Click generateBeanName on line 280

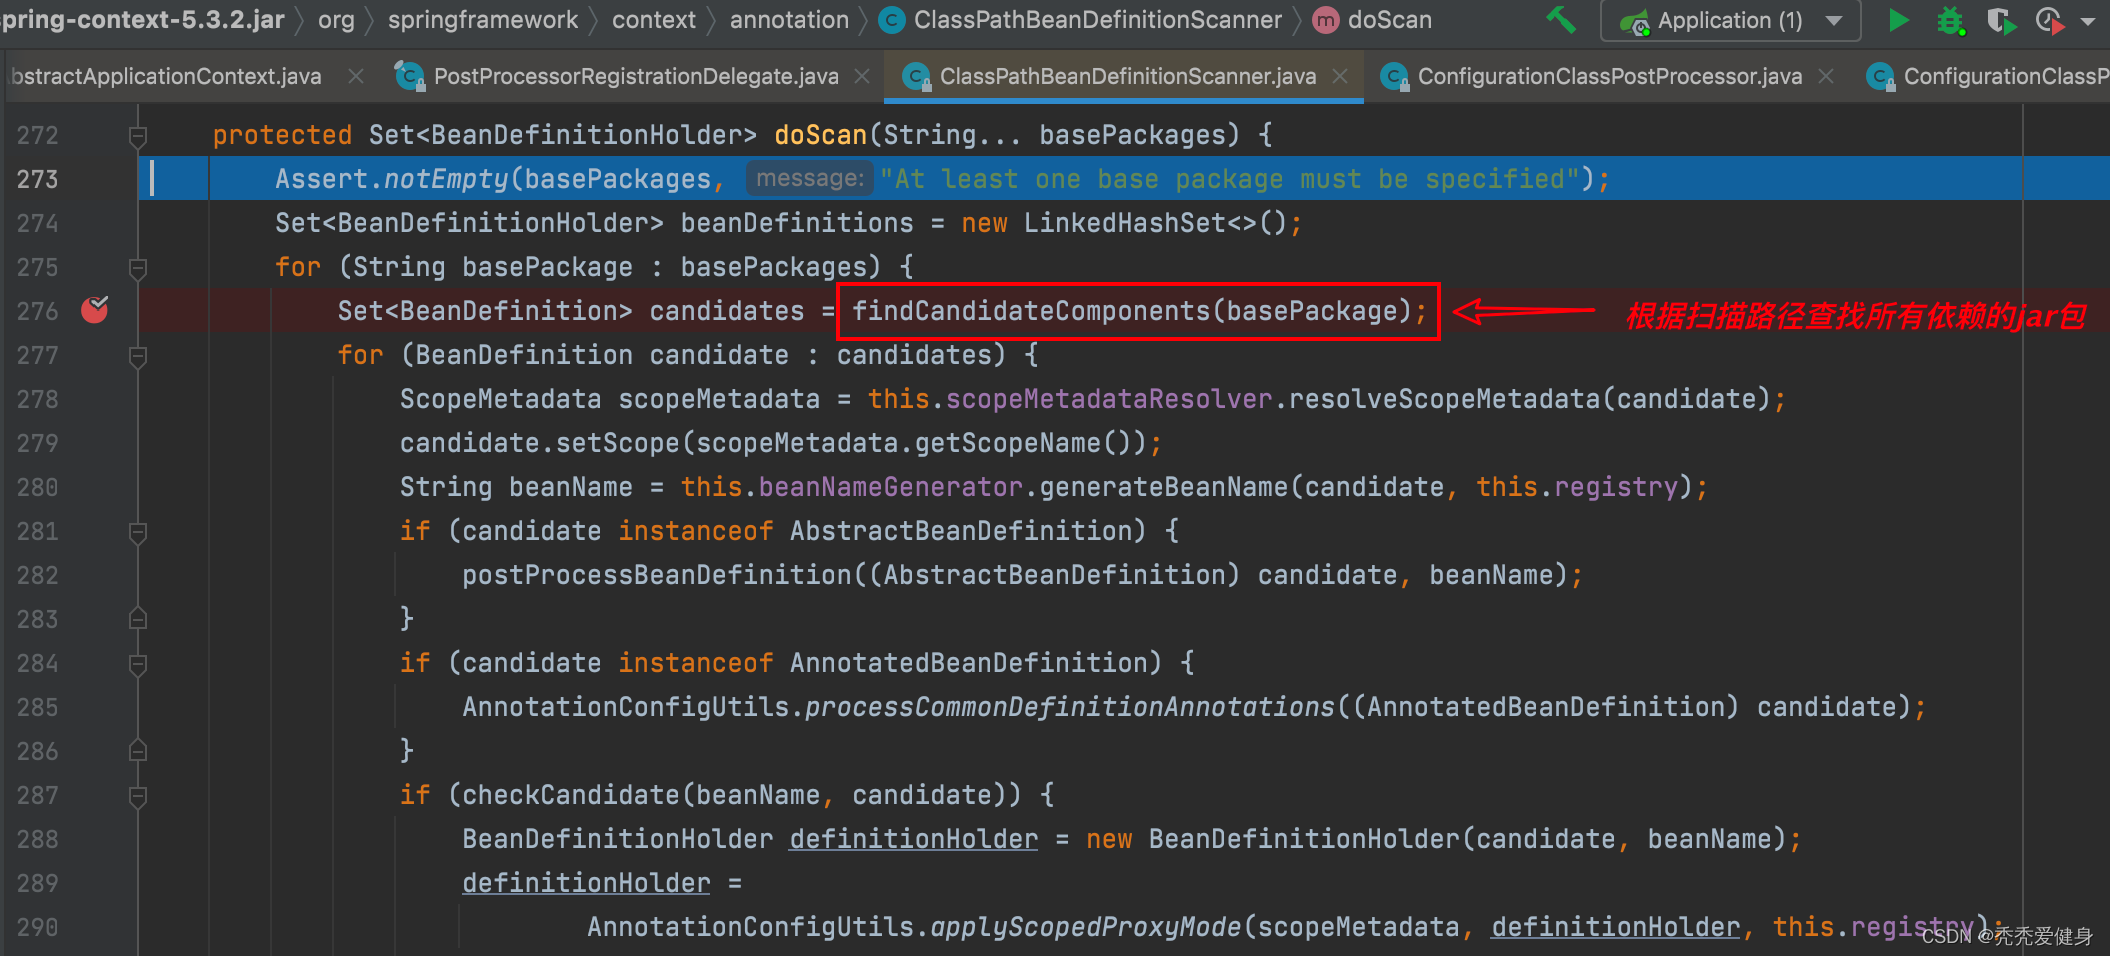click(1163, 487)
